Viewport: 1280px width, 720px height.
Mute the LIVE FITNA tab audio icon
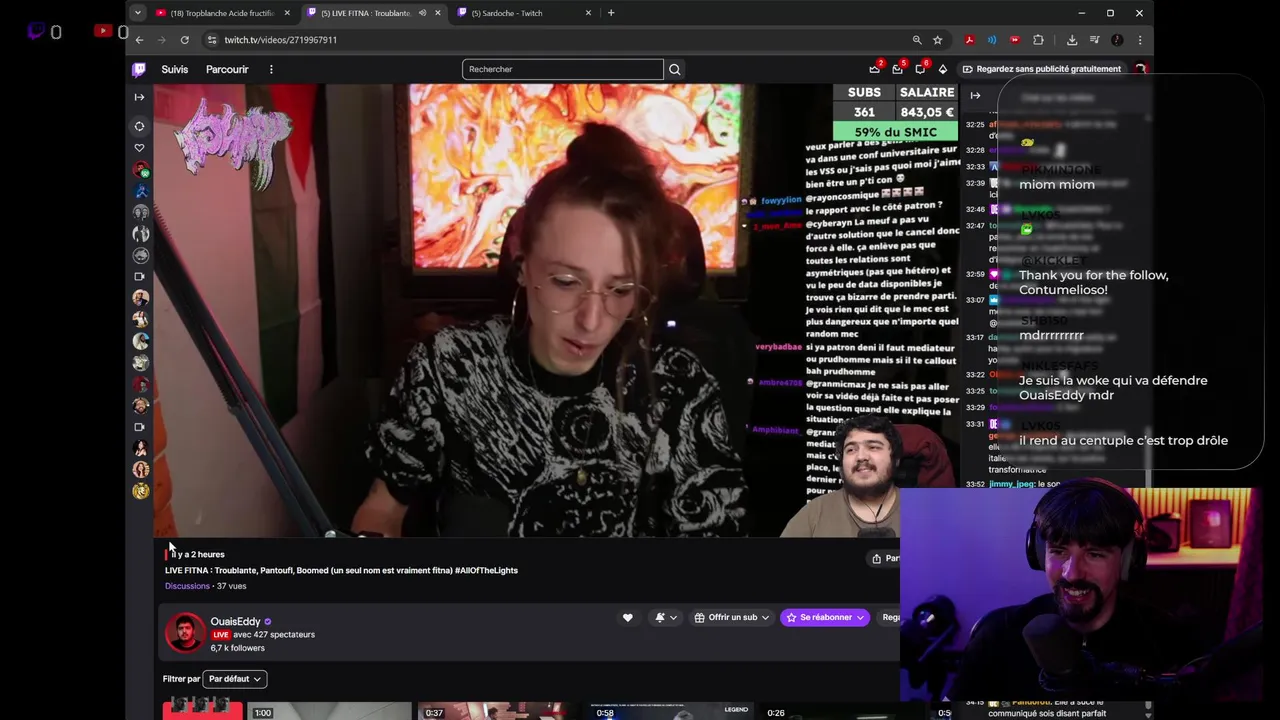coord(422,13)
